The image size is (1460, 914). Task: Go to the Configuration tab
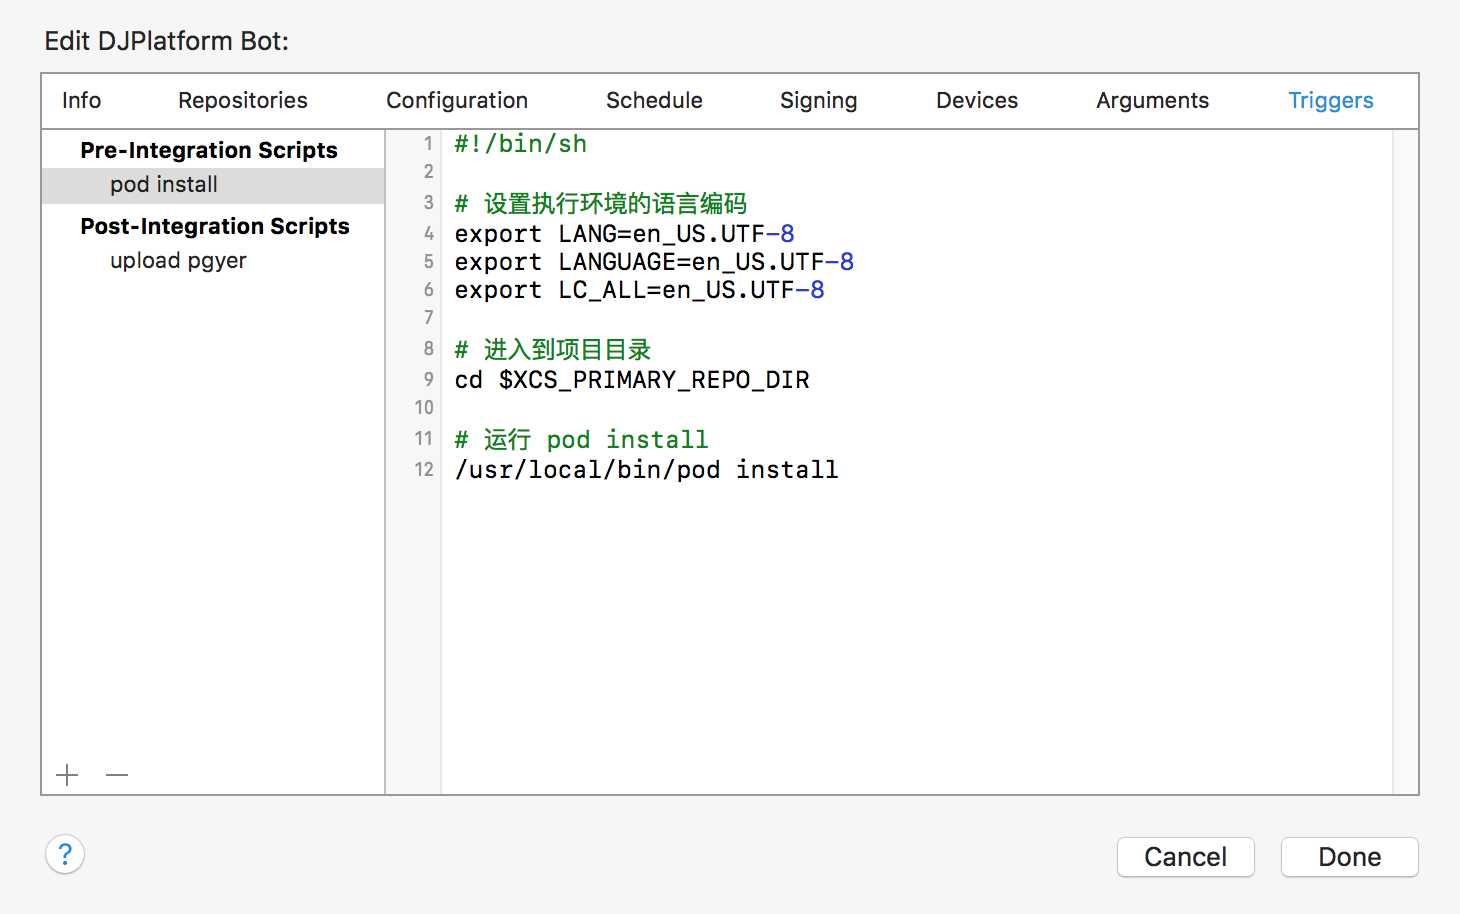[x=457, y=100]
